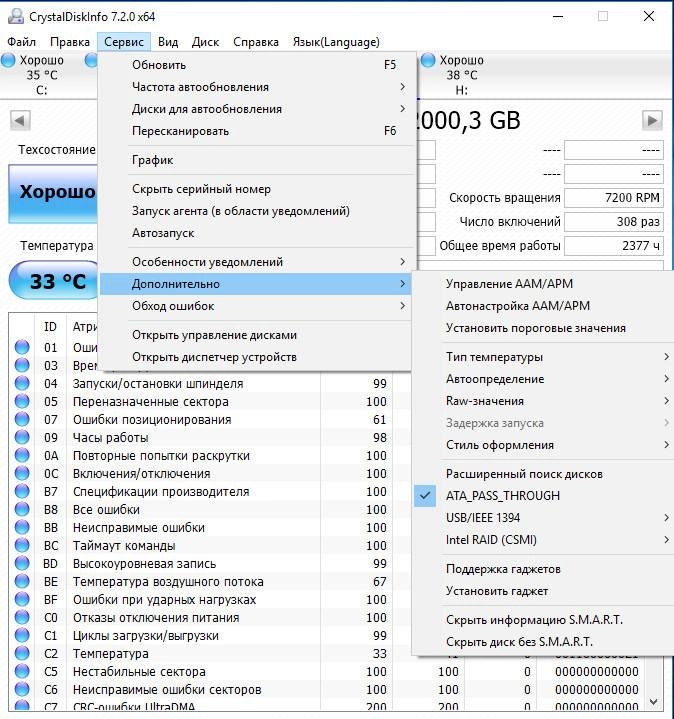Click the CrystalDiskInfo app icon in title bar
This screenshot has width=674, height=719.
(16, 17)
